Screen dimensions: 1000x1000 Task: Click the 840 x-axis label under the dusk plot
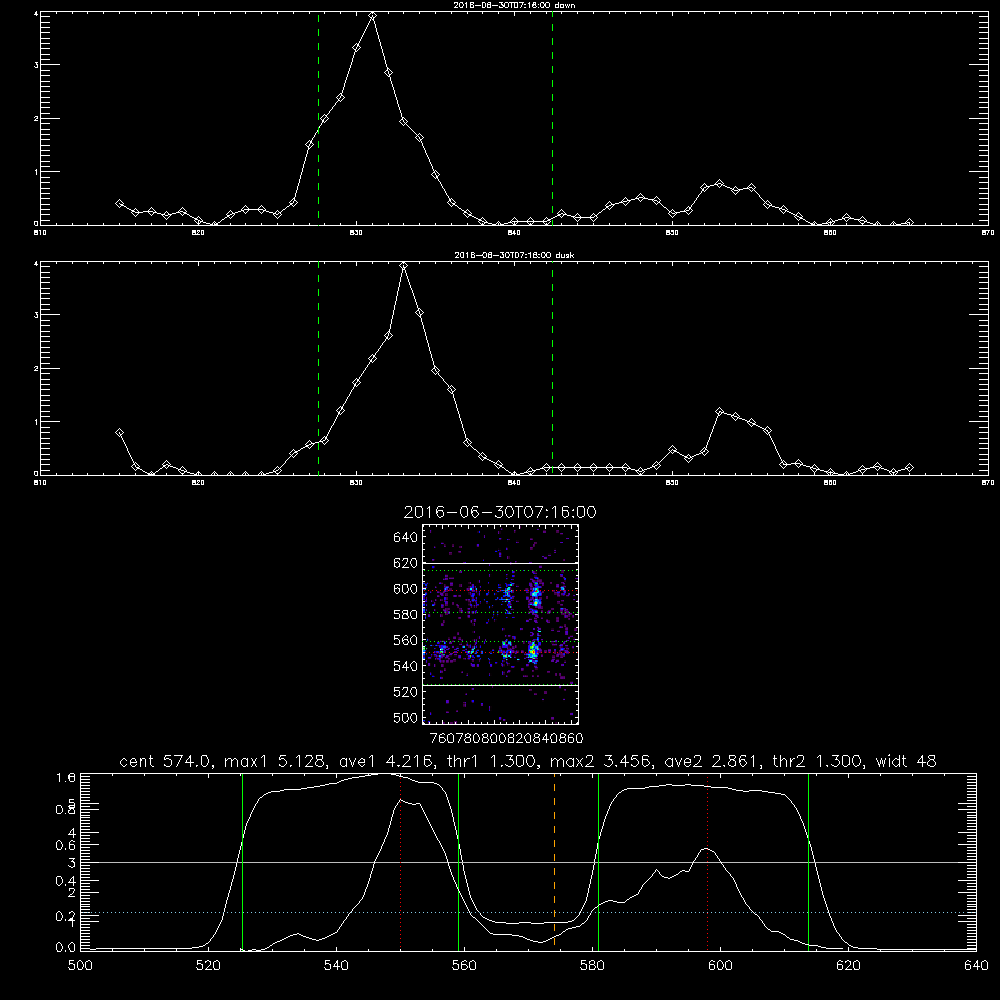tap(514, 483)
